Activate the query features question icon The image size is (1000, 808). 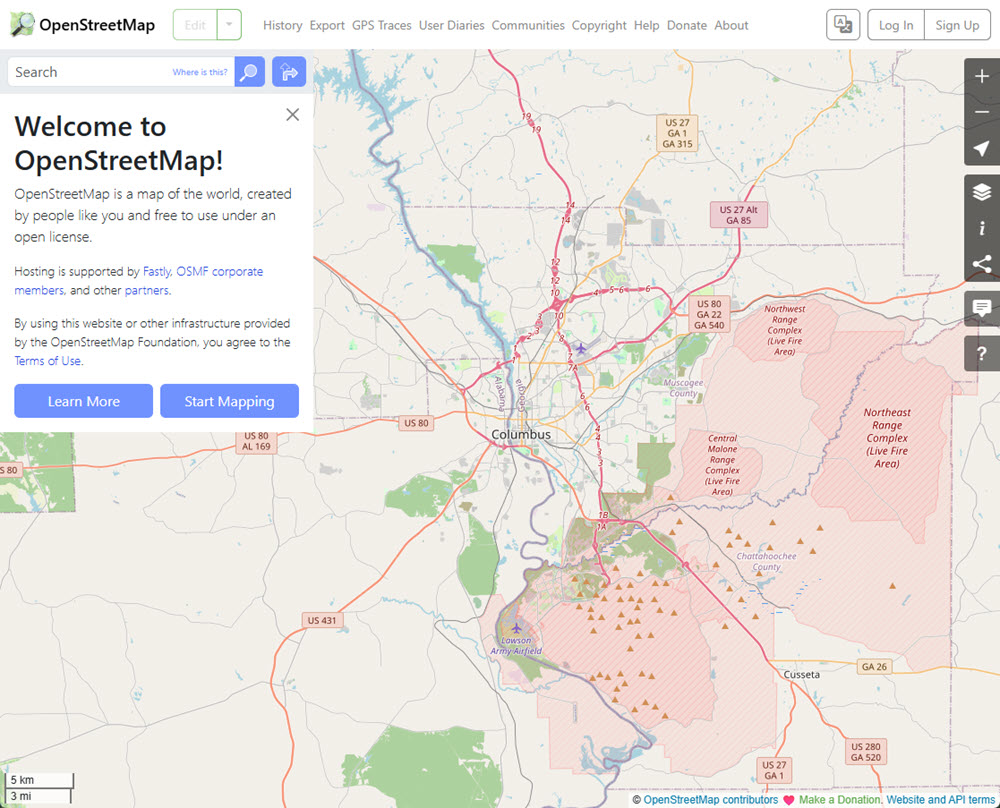(x=982, y=353)
